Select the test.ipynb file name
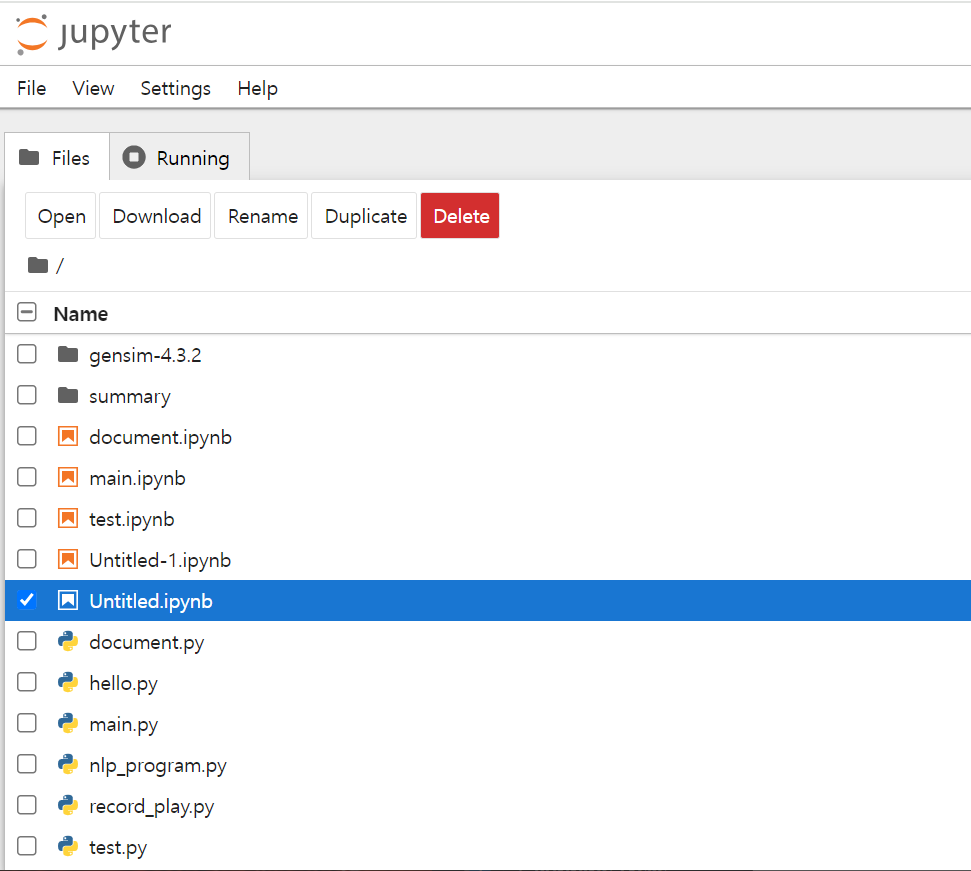Viewport: 971px width, 871px height. pos(132,519)
